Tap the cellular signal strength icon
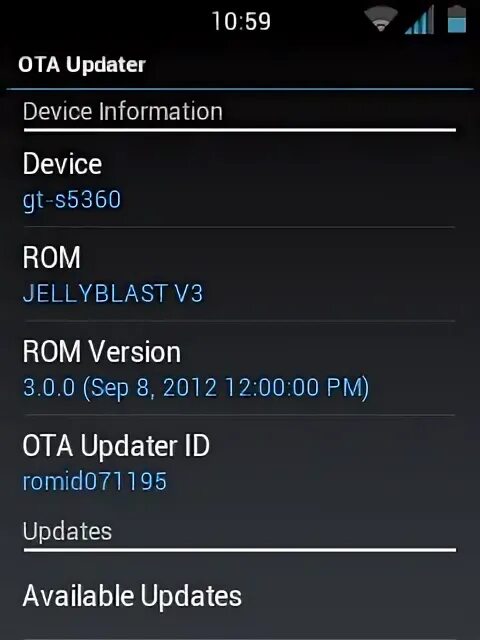The image size is (480, 640). 419,20
